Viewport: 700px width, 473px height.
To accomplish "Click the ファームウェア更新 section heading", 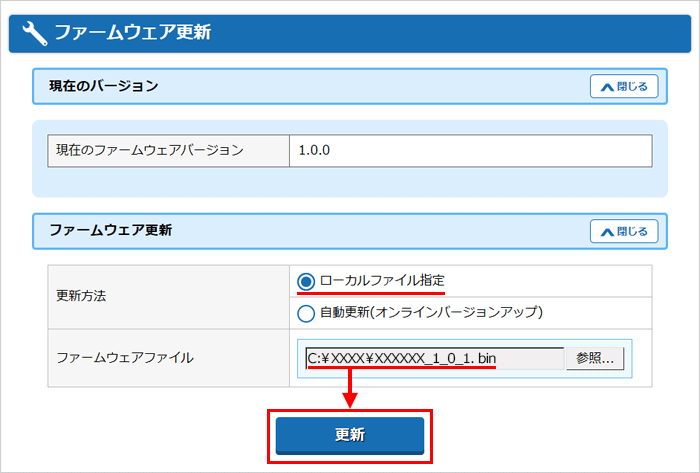I will point(111,231).
